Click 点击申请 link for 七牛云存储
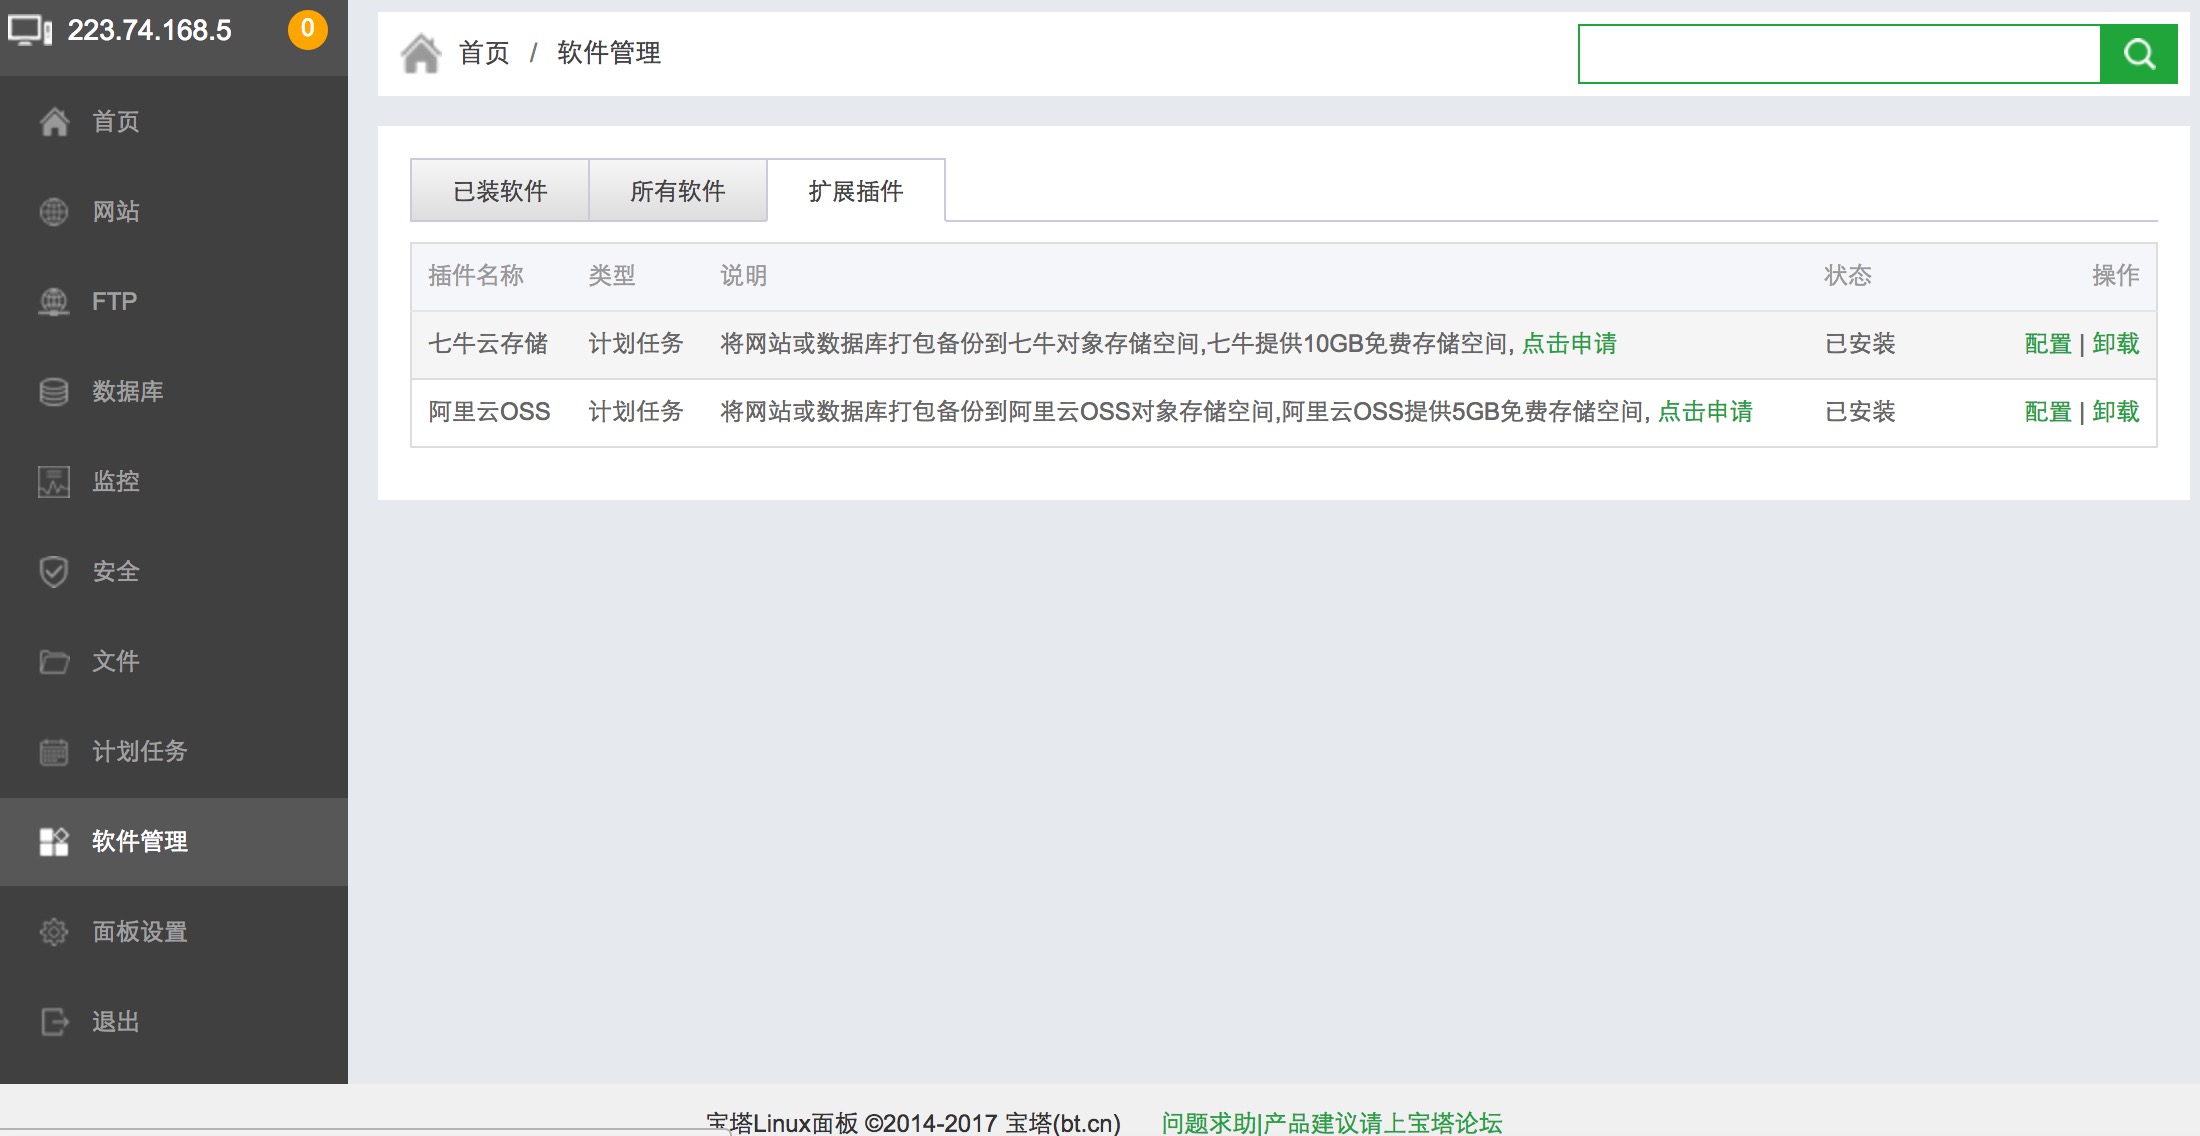The image size is (2200, 1136). (x=1569, y=344)
